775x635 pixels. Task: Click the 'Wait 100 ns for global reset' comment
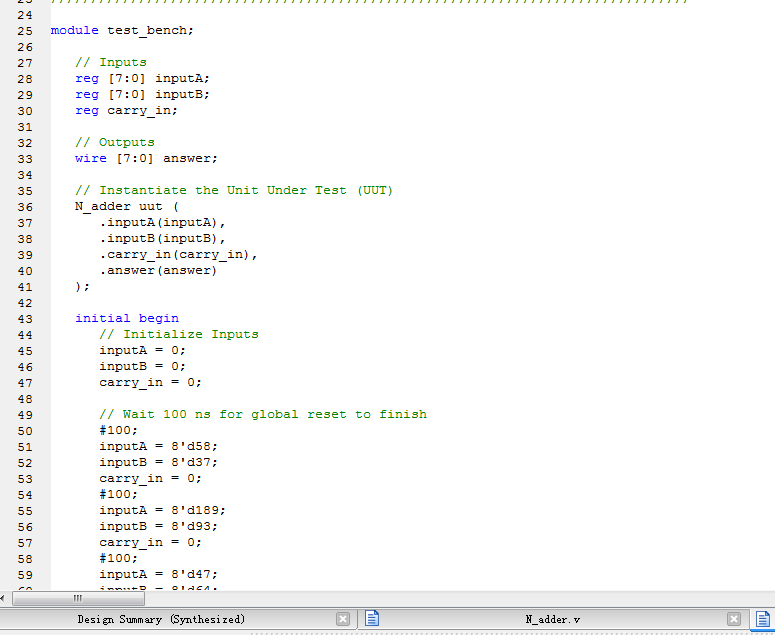[262, 414]
